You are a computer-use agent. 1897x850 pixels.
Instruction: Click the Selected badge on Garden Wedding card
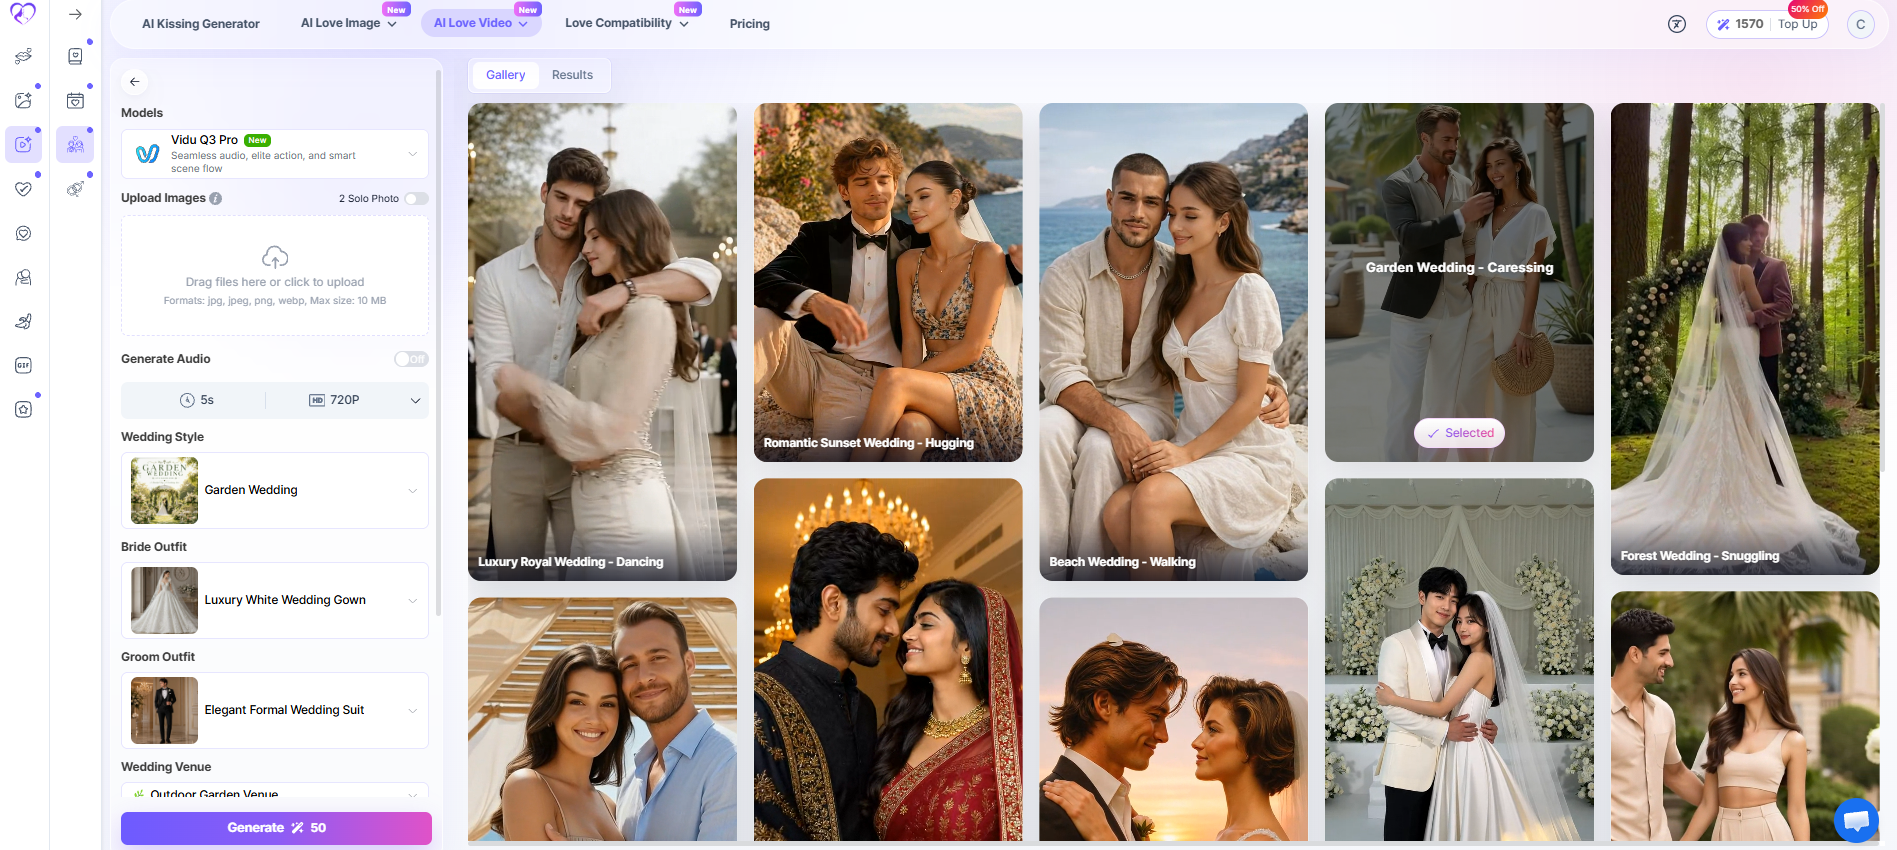(x=1460, y=433)
